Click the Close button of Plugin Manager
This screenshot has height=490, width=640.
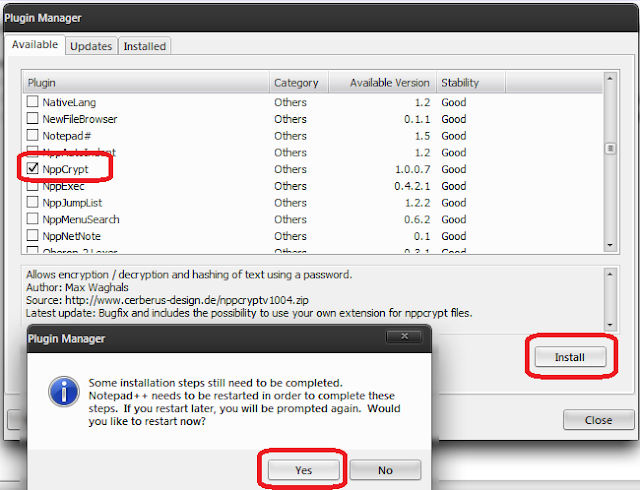[x=598, y=420]
